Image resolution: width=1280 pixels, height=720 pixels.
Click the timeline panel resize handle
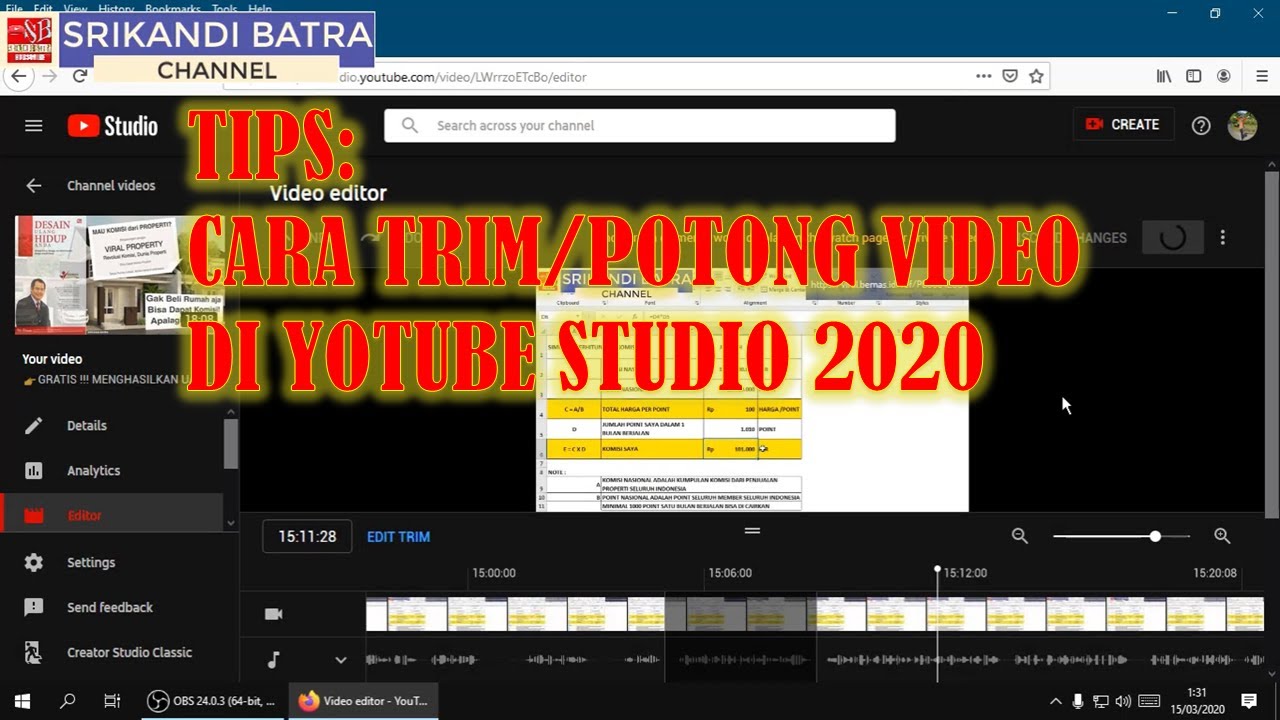pos(752,531)
